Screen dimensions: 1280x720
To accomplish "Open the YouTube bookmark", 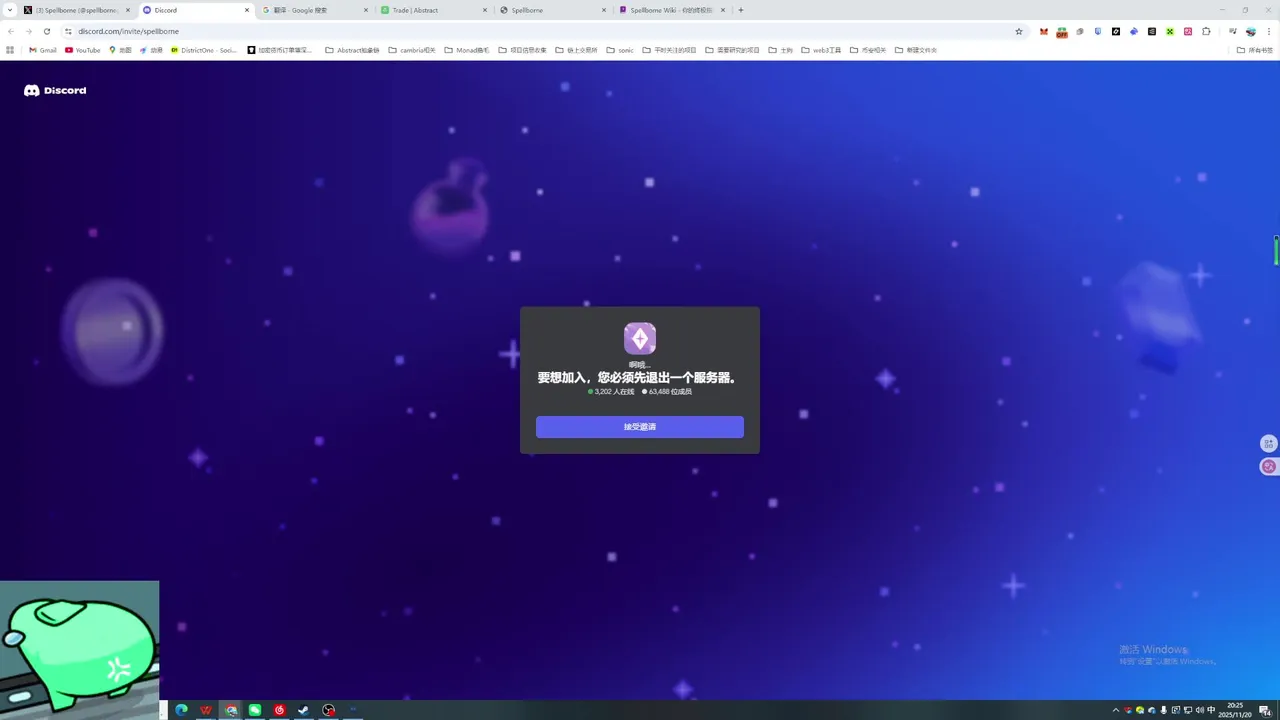I will pos(83,50).
